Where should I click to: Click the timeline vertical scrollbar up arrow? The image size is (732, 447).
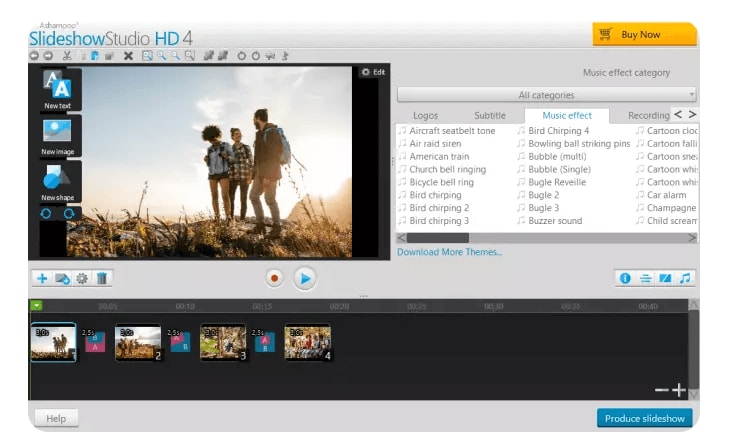pyautogui.click(x=694, y=305)
